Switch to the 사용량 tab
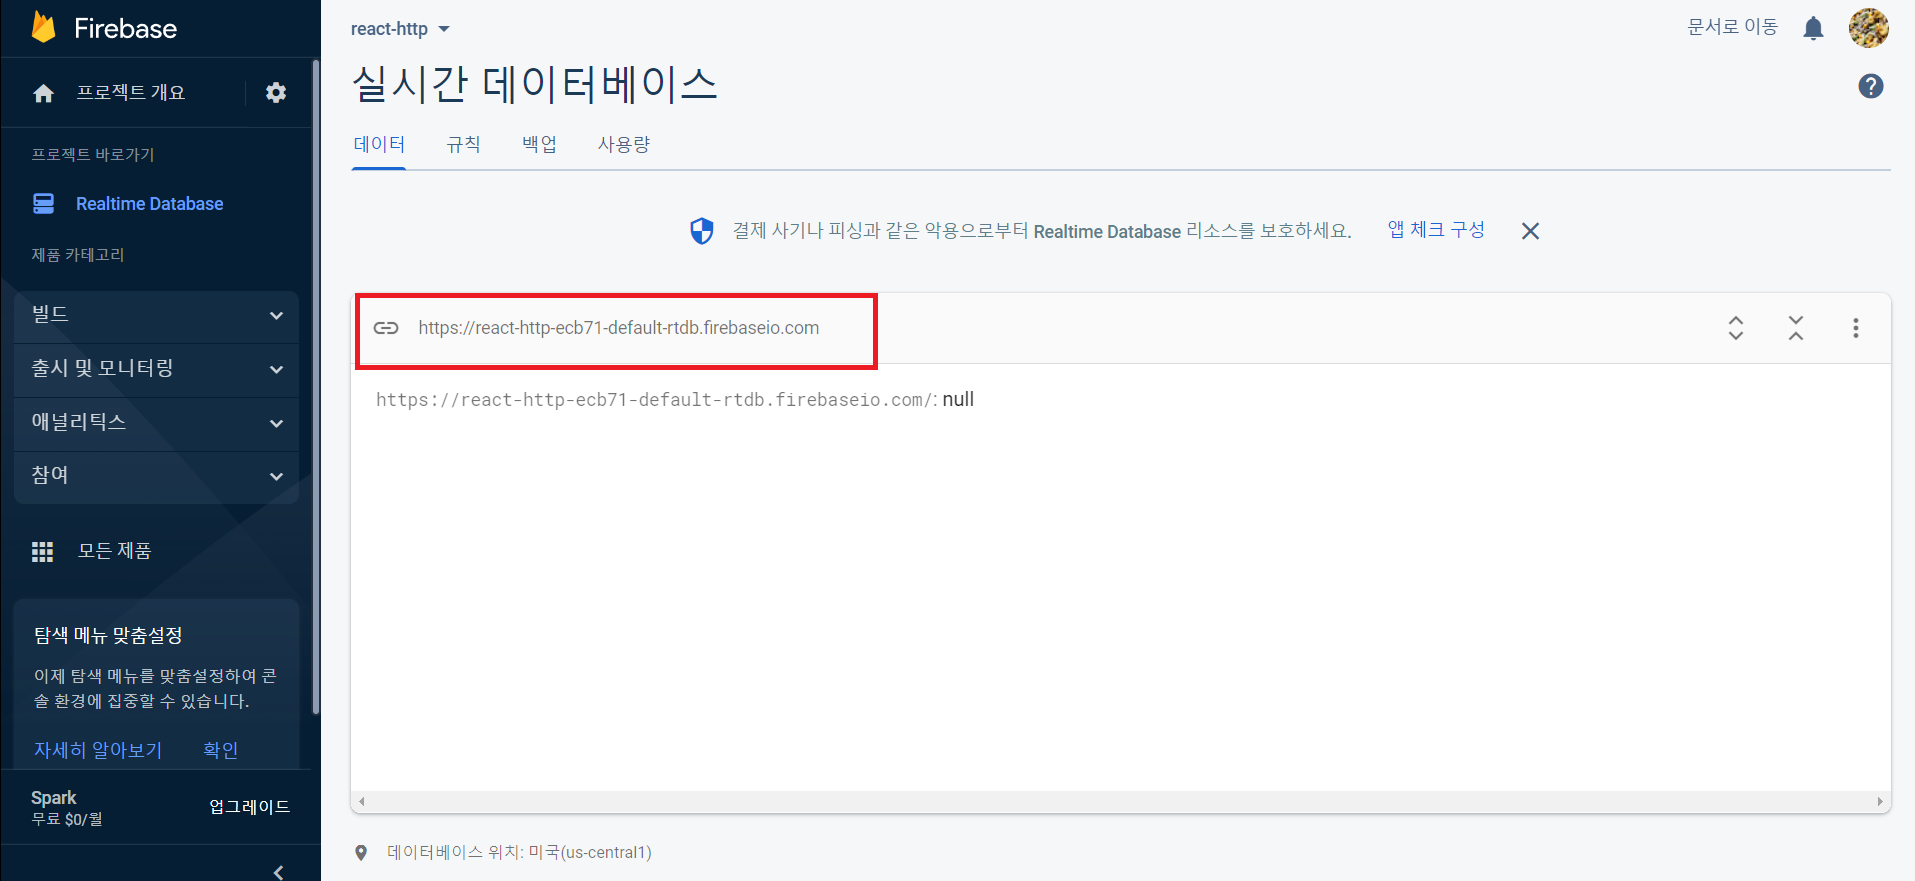1915x881 pixels. (624, 145)
